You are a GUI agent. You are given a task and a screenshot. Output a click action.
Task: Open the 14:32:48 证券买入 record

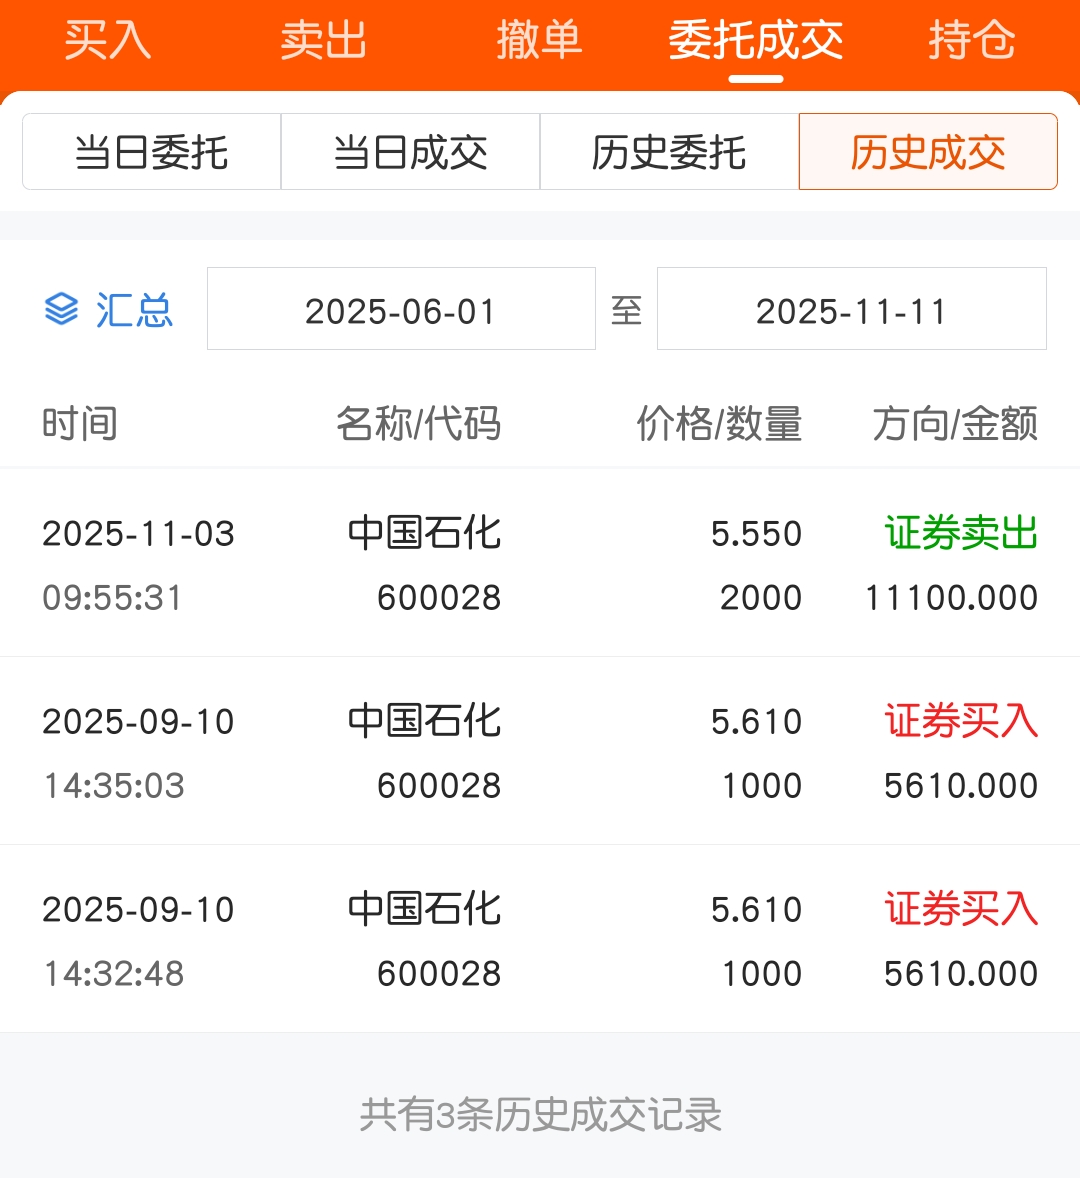(x=540, y=939)
